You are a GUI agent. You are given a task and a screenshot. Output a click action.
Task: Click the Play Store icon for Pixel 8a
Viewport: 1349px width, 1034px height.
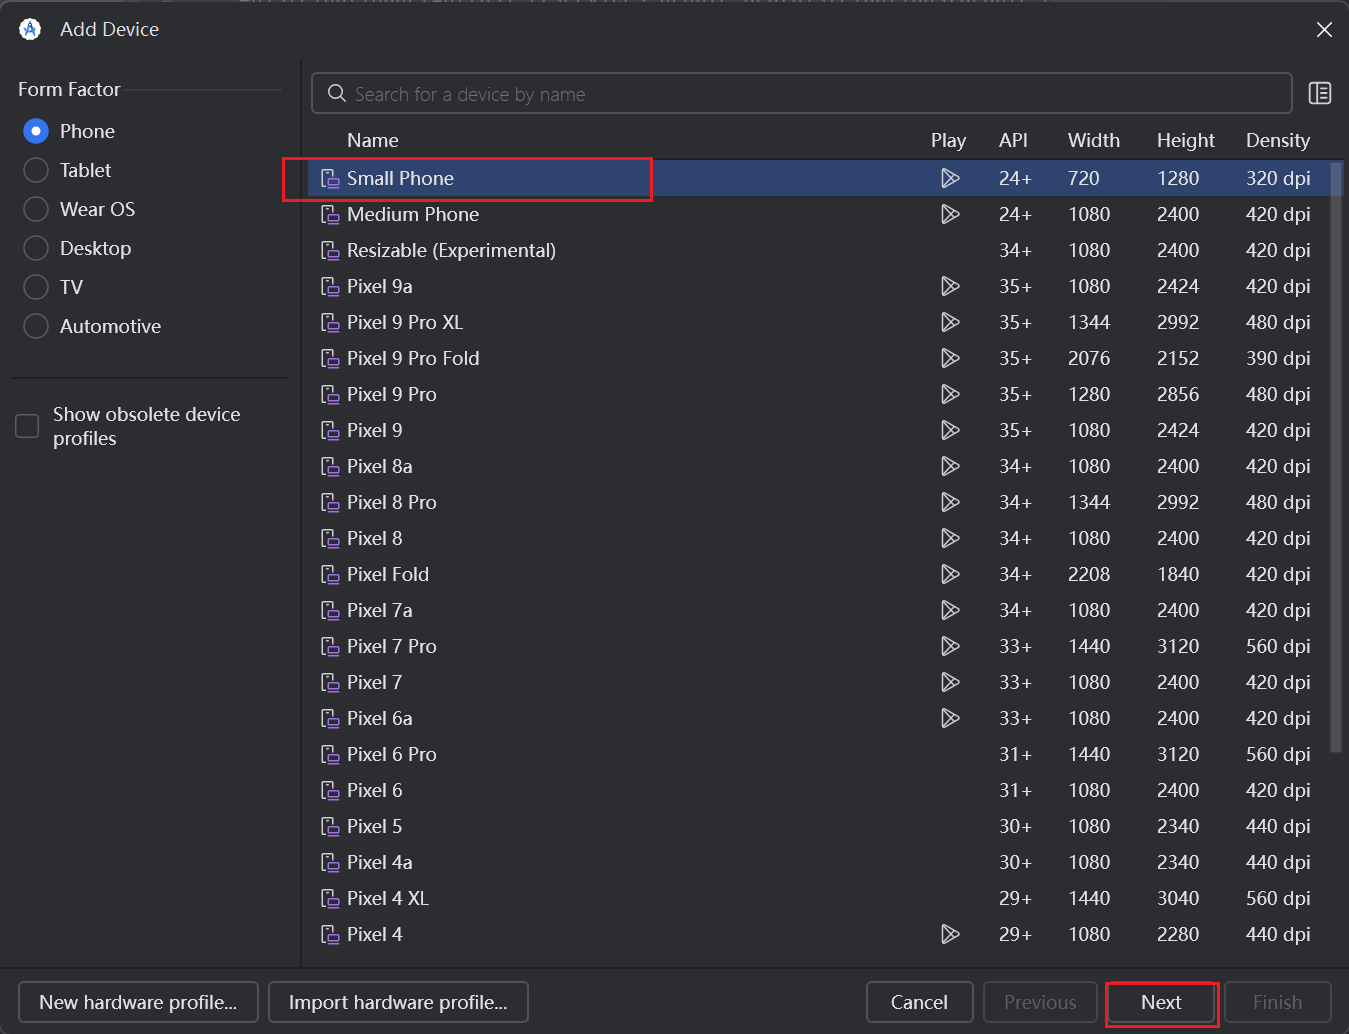[x=950, y=466]
